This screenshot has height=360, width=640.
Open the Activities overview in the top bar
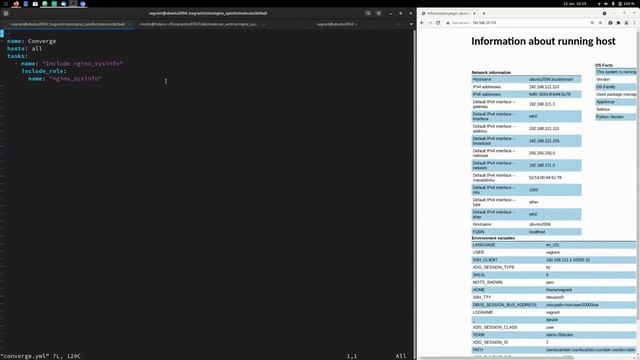(x=6, y=4)
